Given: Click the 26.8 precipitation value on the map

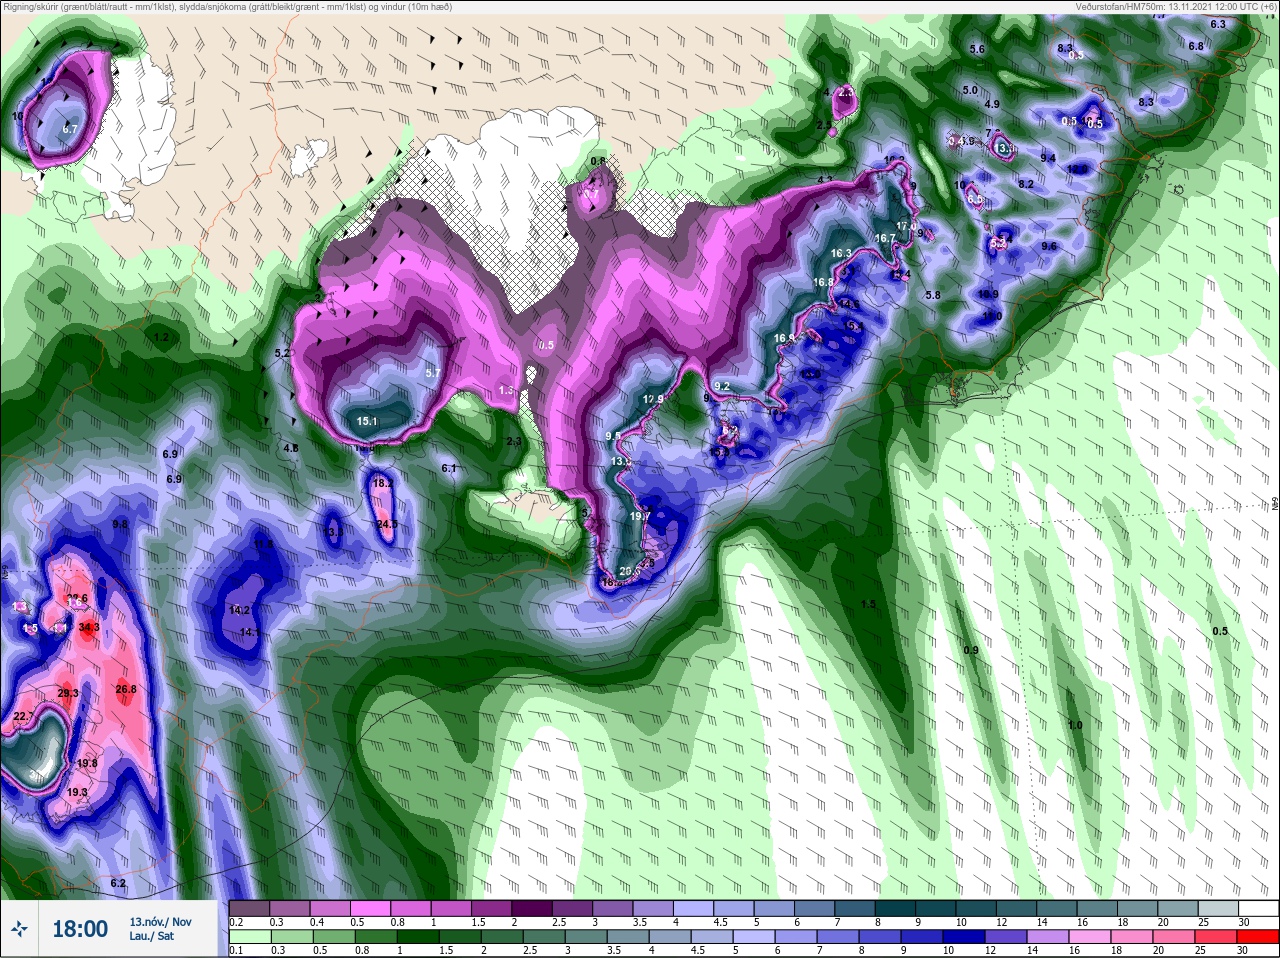Looking at the screenshot, I should click(x=126, y=689).
